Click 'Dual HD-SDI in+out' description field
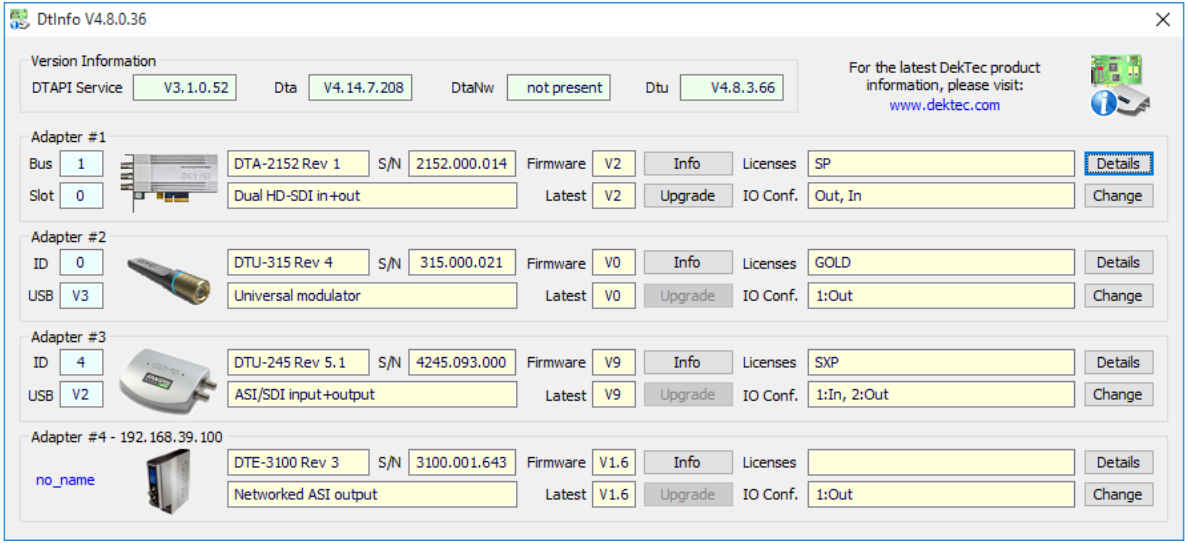Screen dimensions: 1188x543 [372, 195]
